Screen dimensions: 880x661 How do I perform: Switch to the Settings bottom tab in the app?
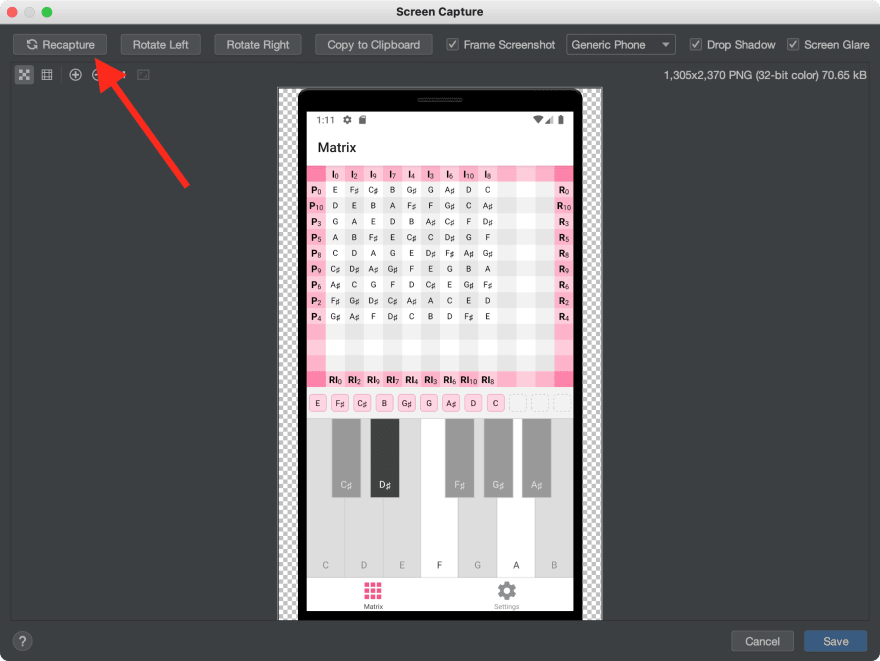506,595
